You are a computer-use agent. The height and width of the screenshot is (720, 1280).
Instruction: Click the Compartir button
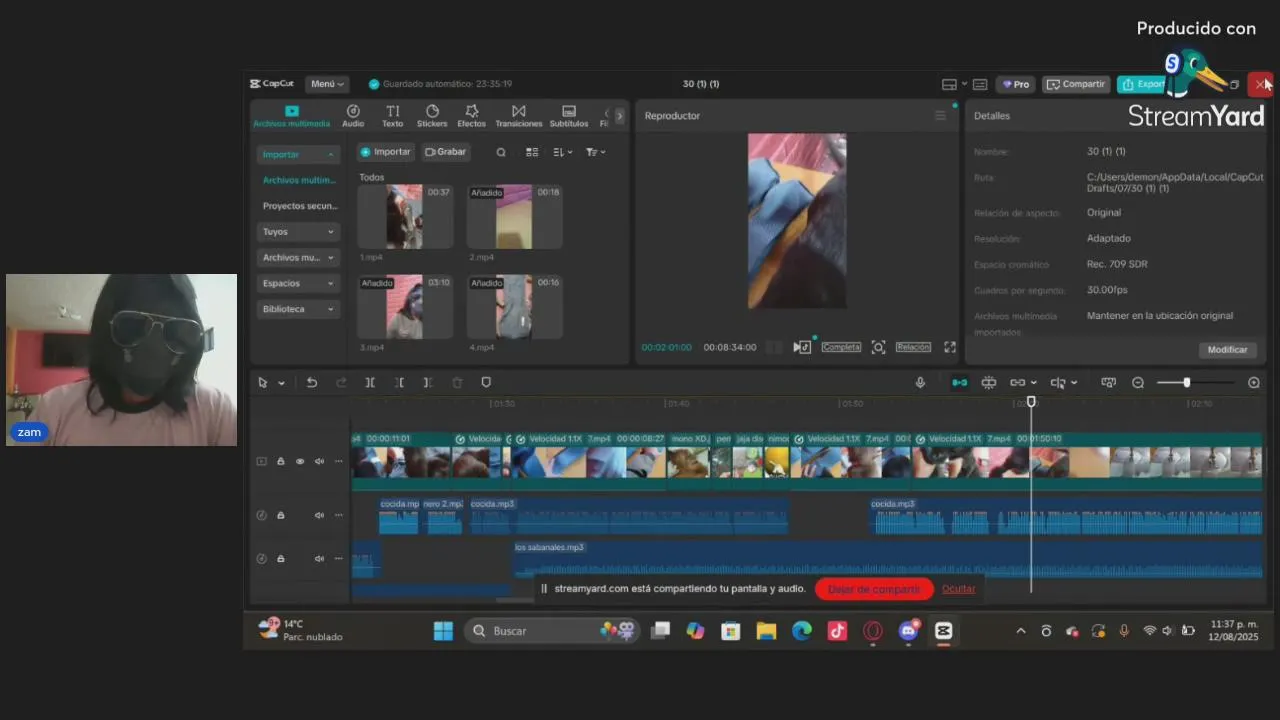click(x=1076, y=84)
